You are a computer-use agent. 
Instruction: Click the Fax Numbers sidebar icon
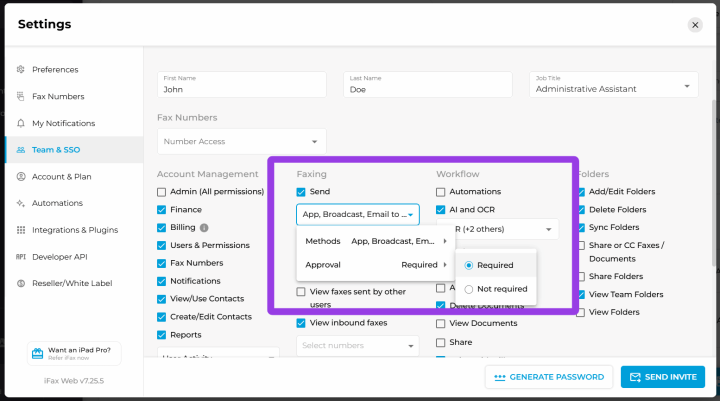[21, 97]
